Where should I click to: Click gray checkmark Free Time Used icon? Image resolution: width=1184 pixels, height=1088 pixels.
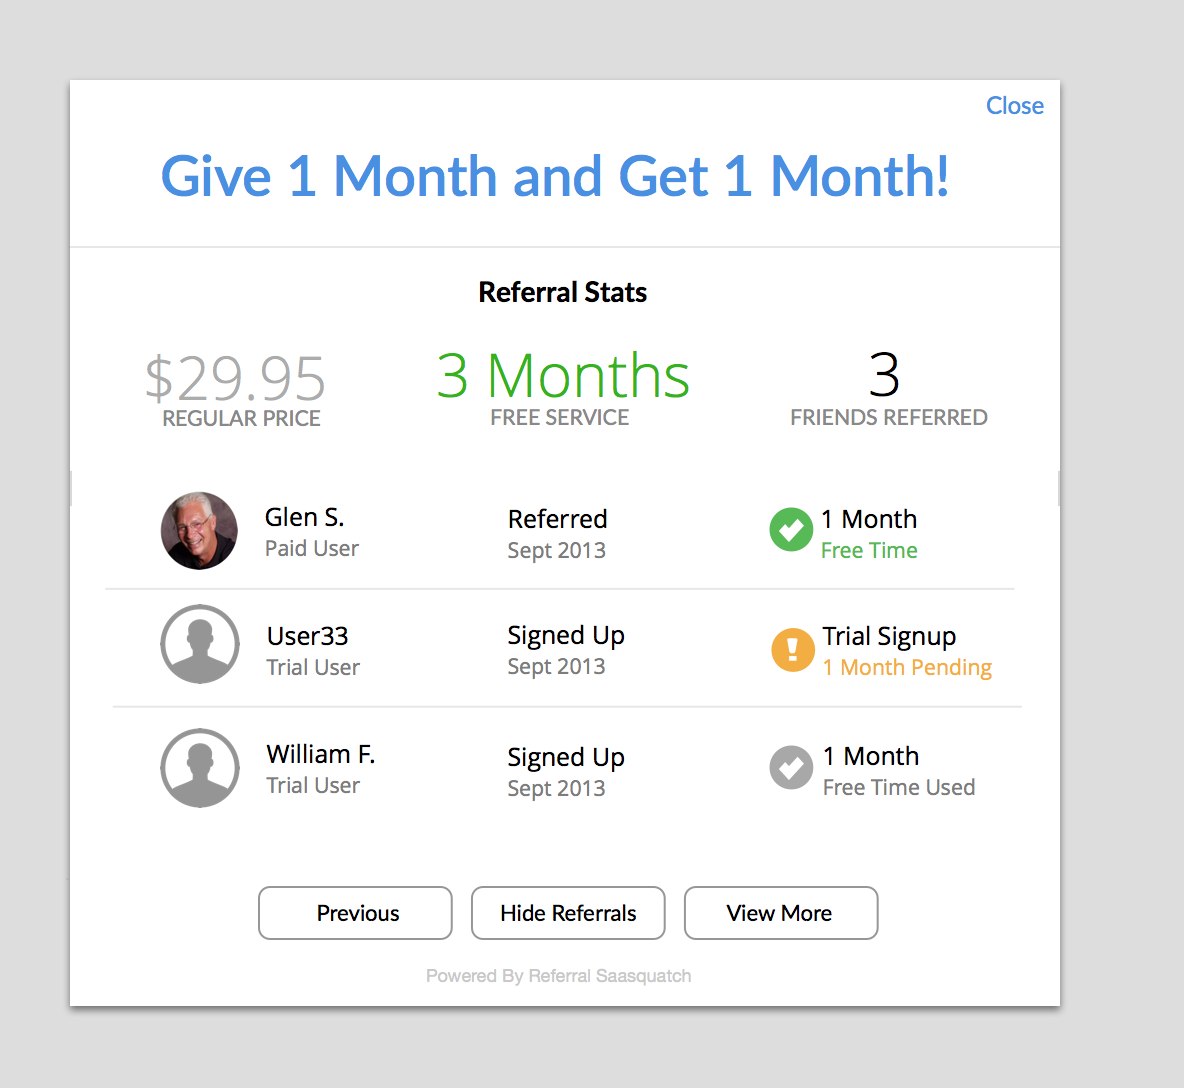pyautogui.click(x=791, y=768)
